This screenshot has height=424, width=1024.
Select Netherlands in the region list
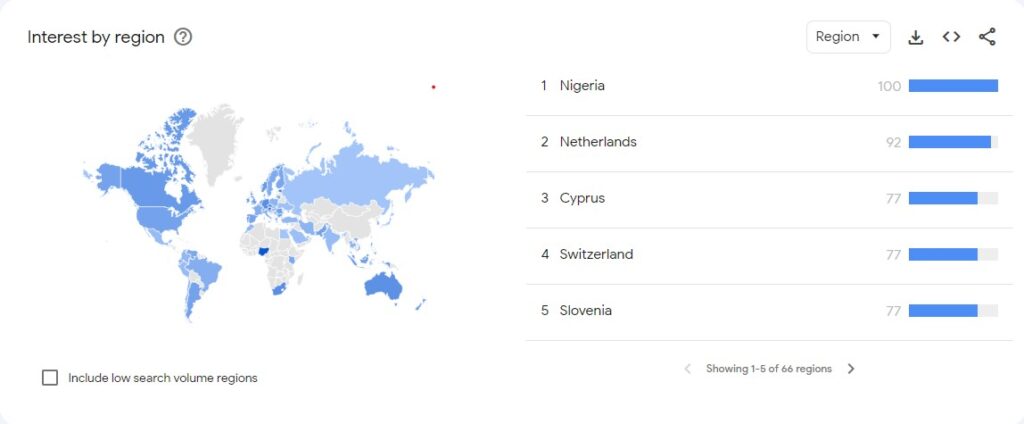[598, 142]
